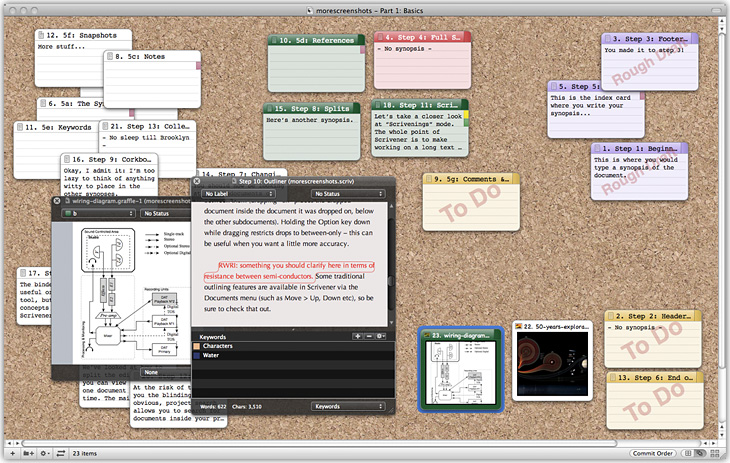Remove keyword using the minus icon
730x463 pixels.
368,336
